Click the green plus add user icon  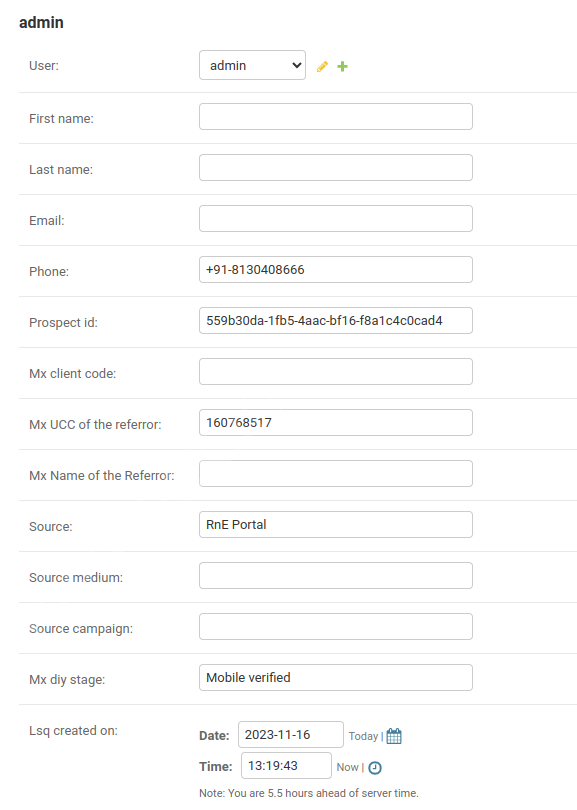[342, 66]
